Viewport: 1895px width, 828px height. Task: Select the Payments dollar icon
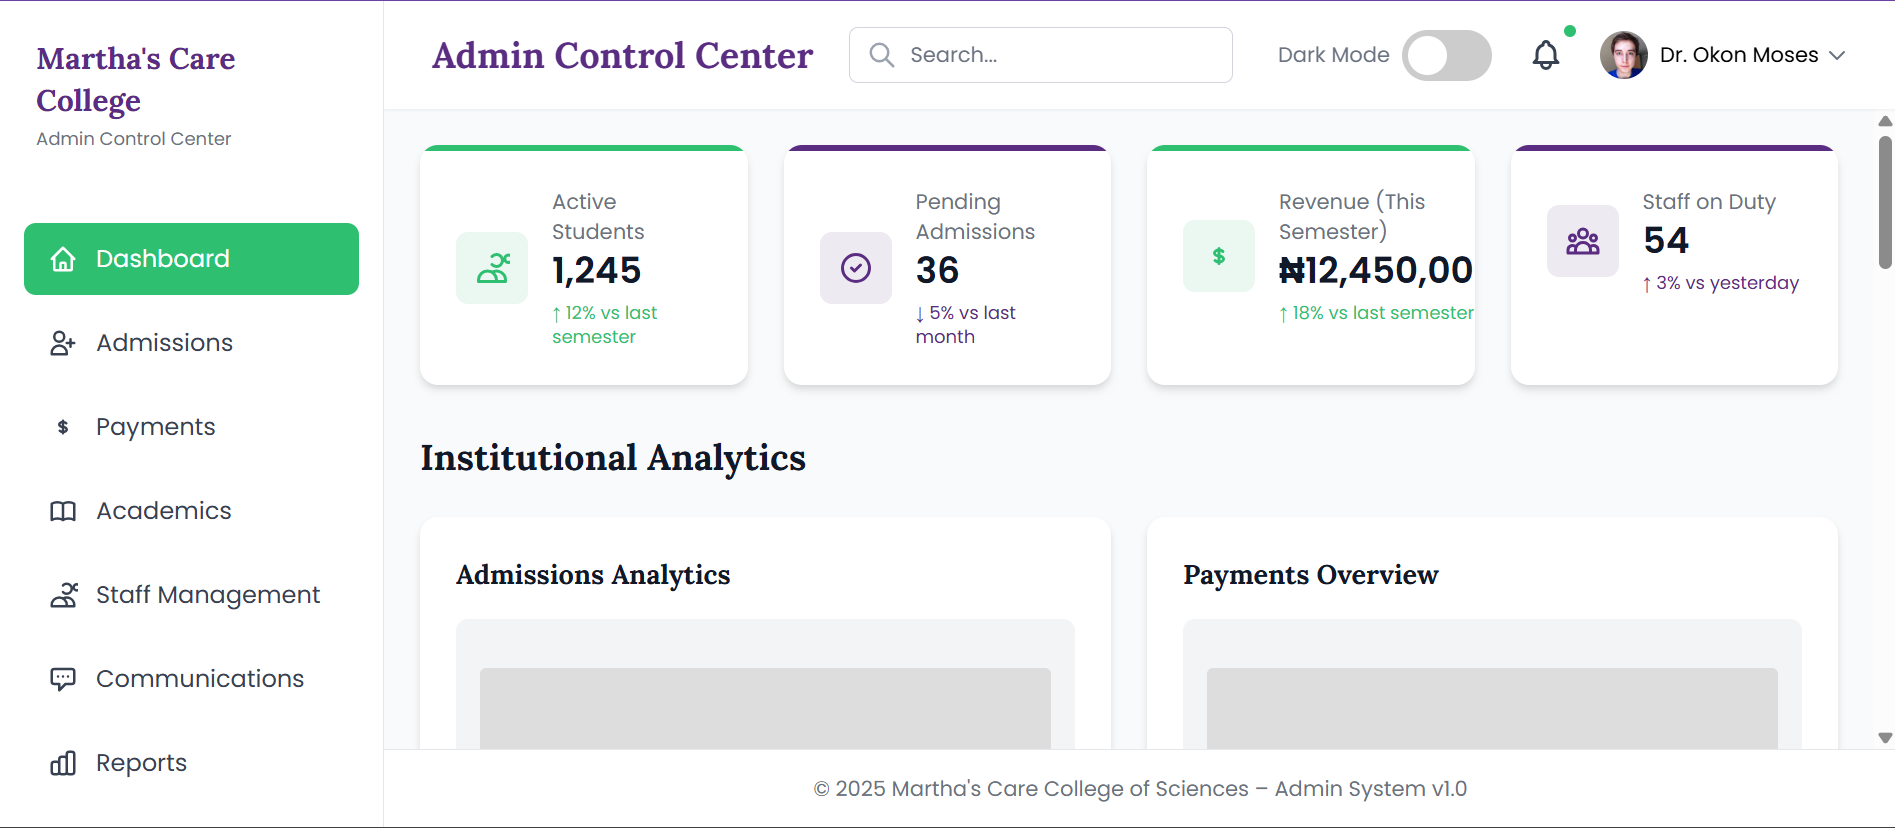(63, 427)
